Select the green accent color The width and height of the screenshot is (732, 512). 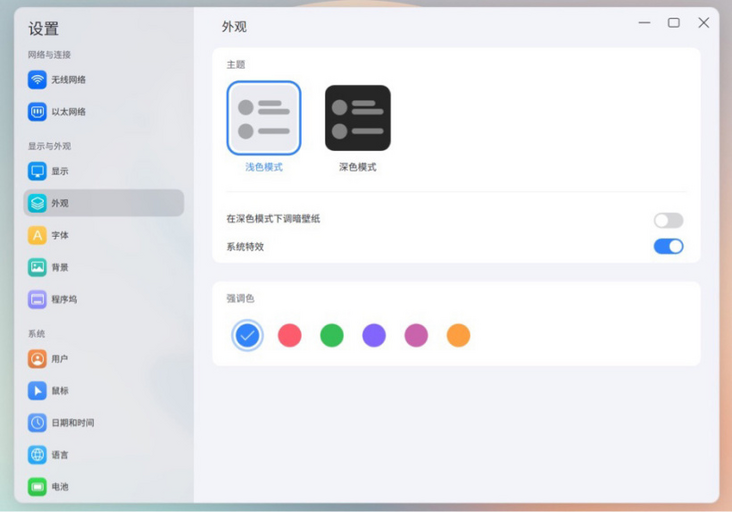(332, 335)
